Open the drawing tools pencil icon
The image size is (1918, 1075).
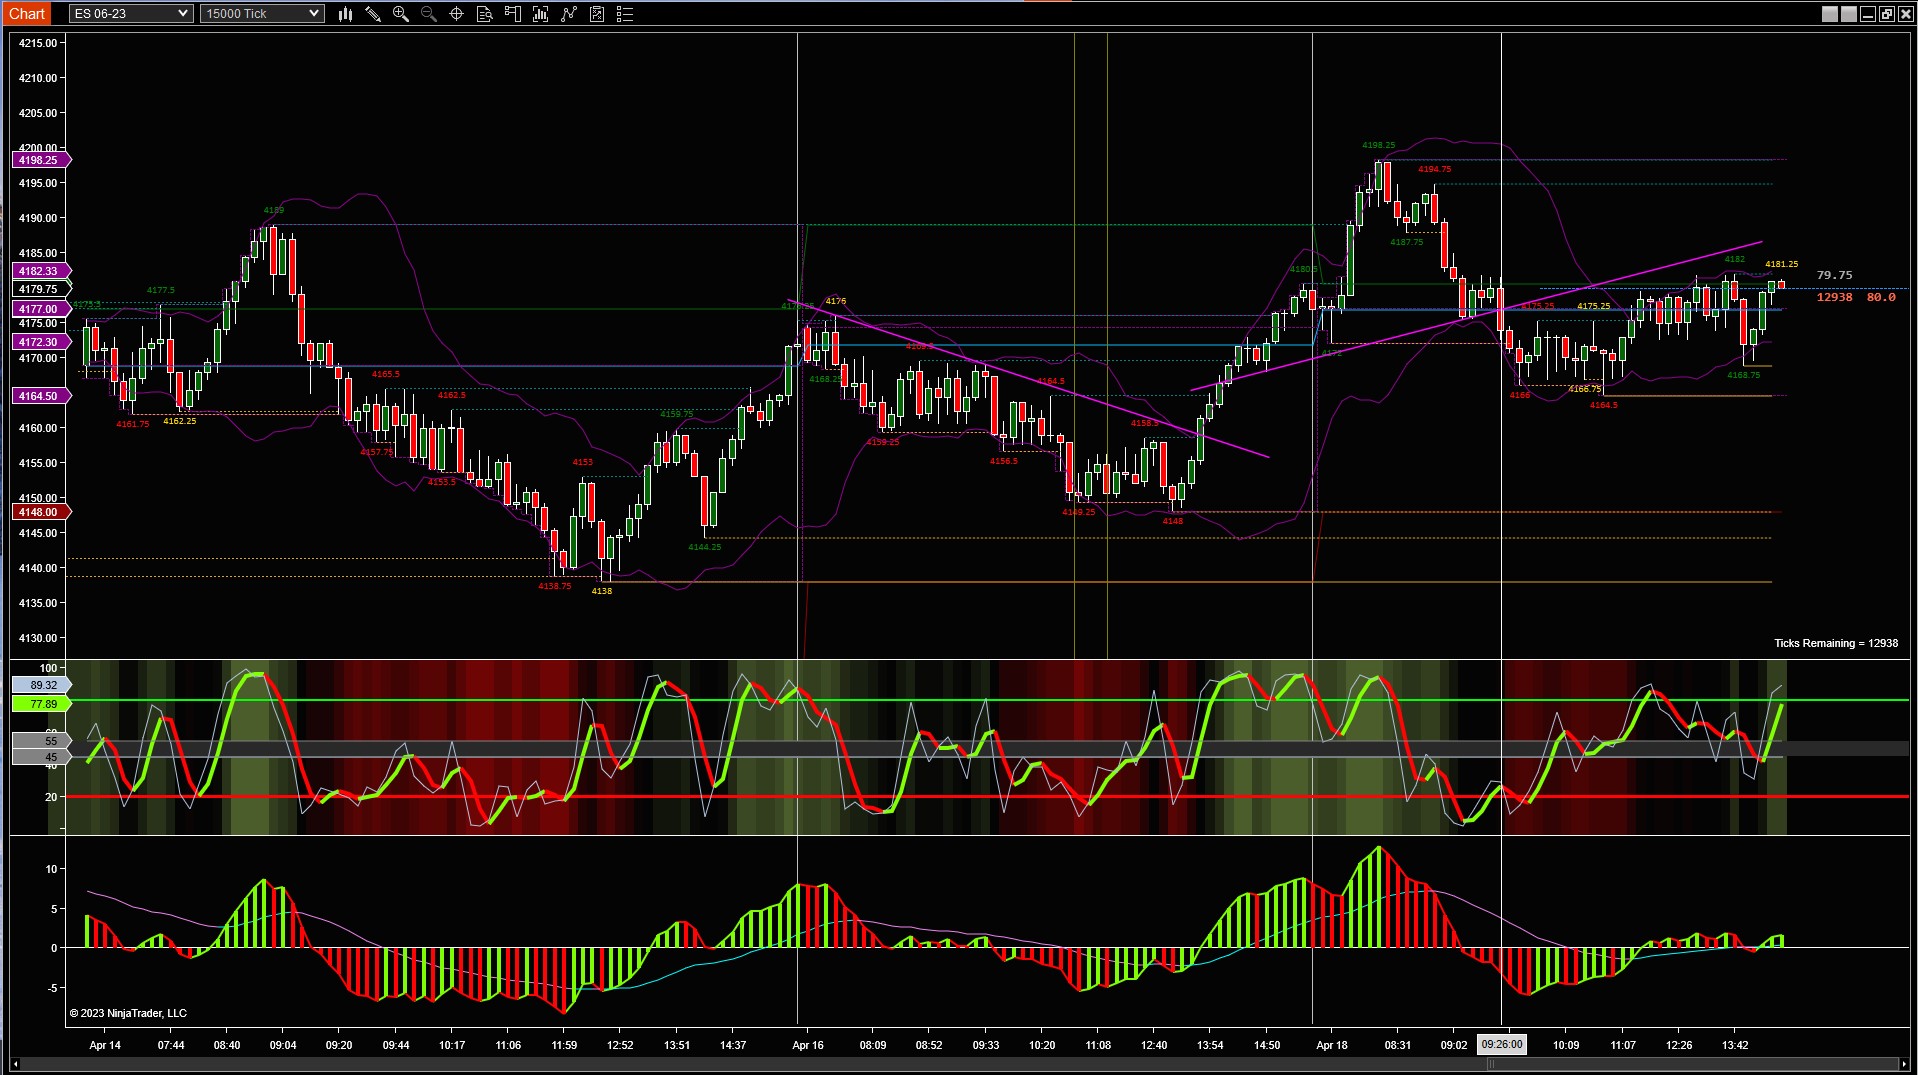373,14
